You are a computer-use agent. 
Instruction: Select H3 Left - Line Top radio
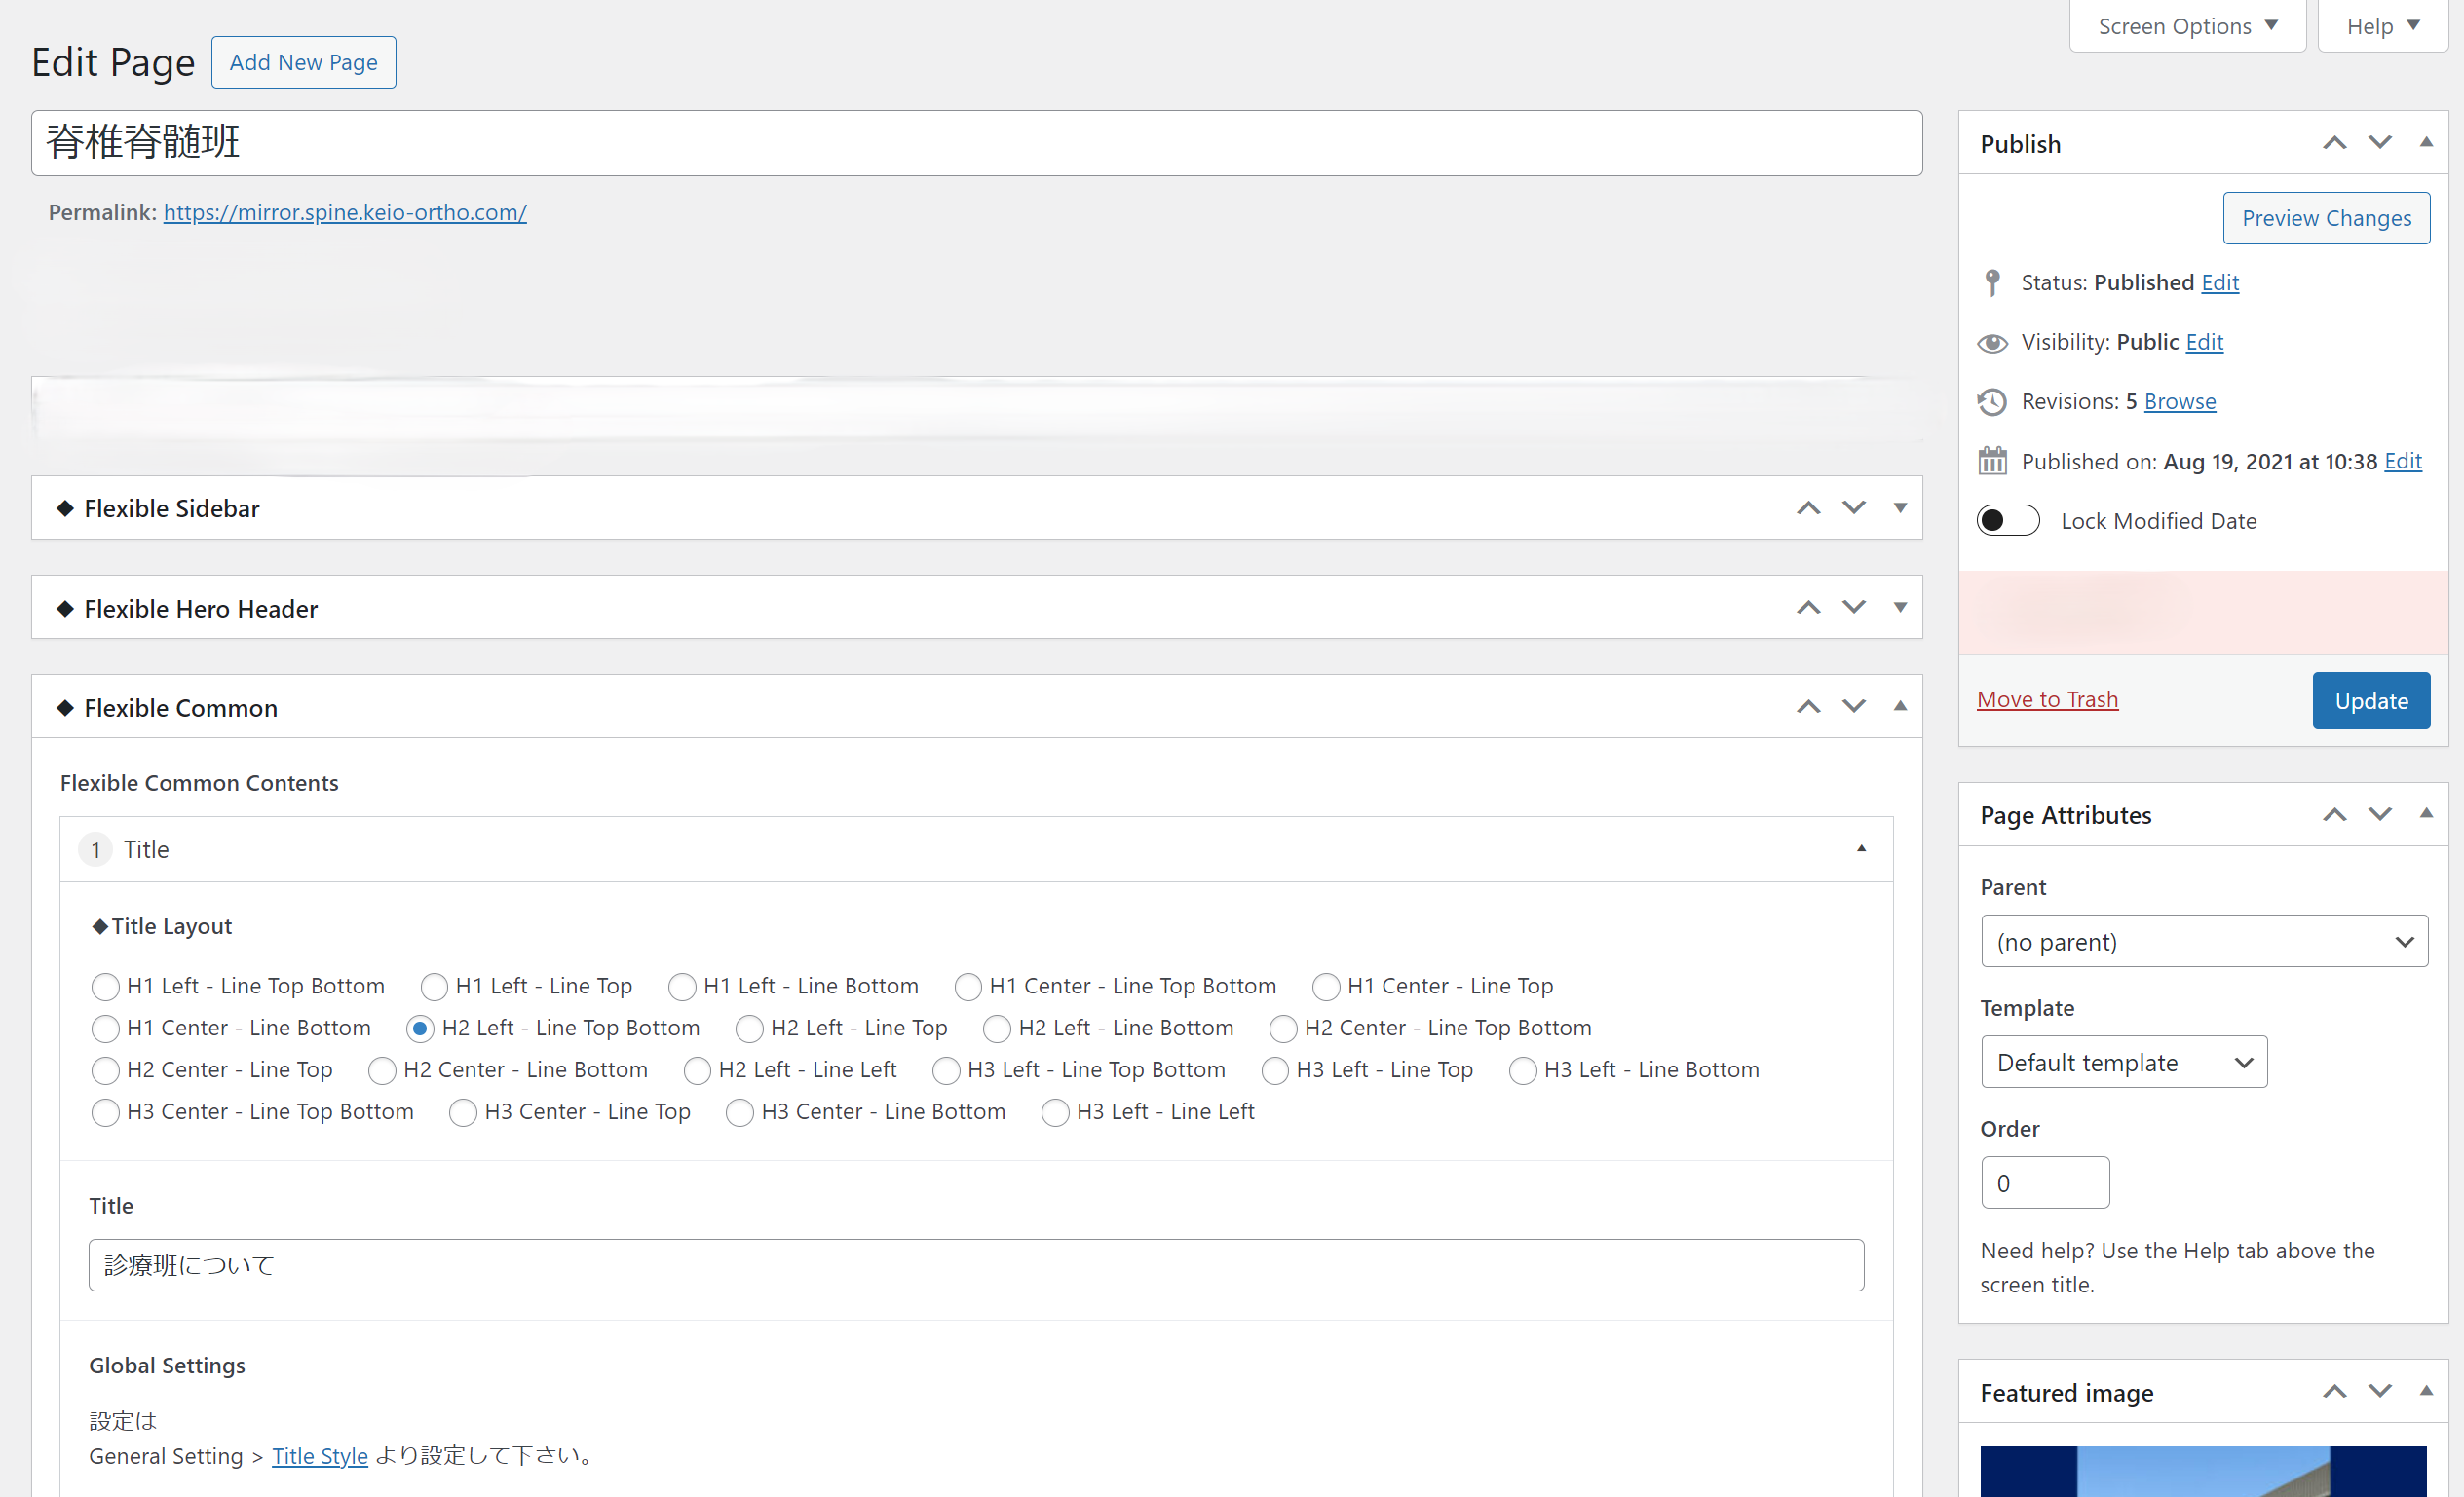pyautogui.click(x=1275, y=1071)
